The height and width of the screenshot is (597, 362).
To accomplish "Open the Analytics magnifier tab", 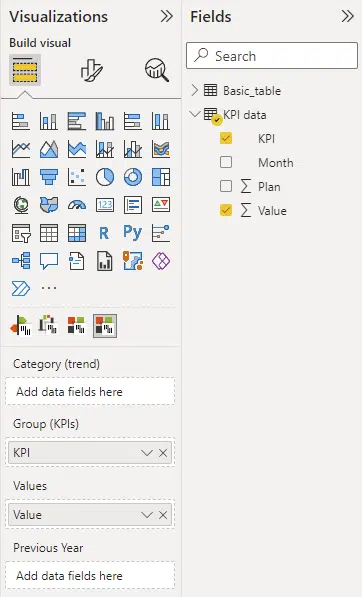I will tap(156, 70).
